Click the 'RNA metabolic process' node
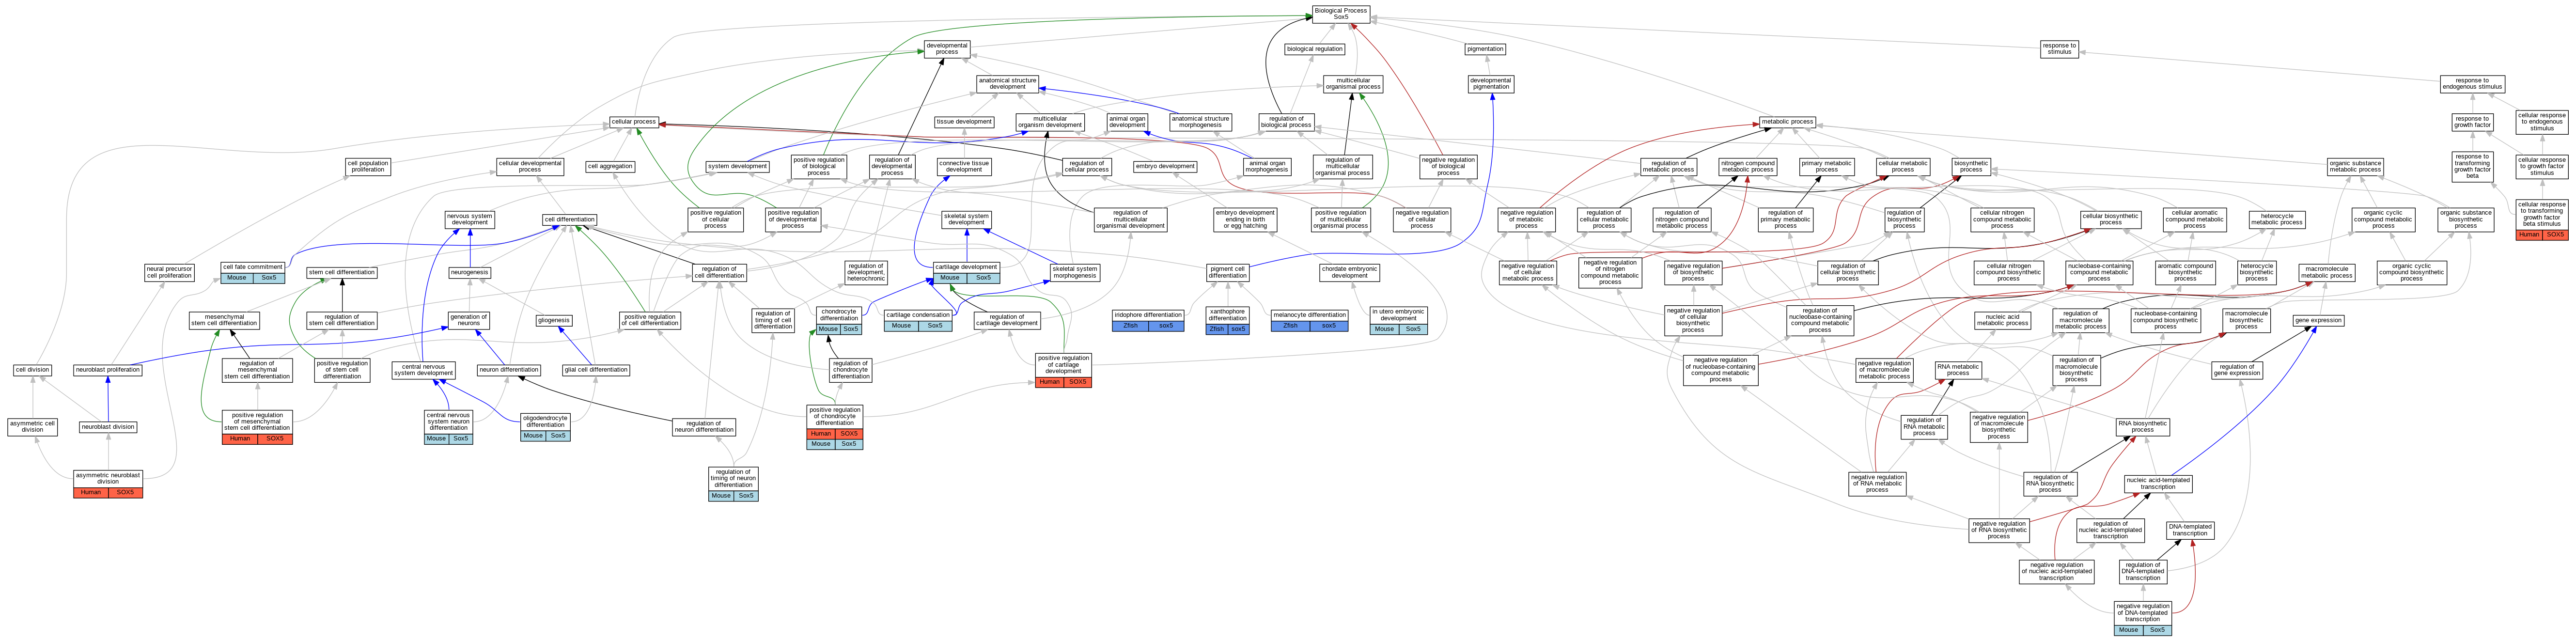The height and width of the screenshot is (641, 2576). tap(1958, 370)
